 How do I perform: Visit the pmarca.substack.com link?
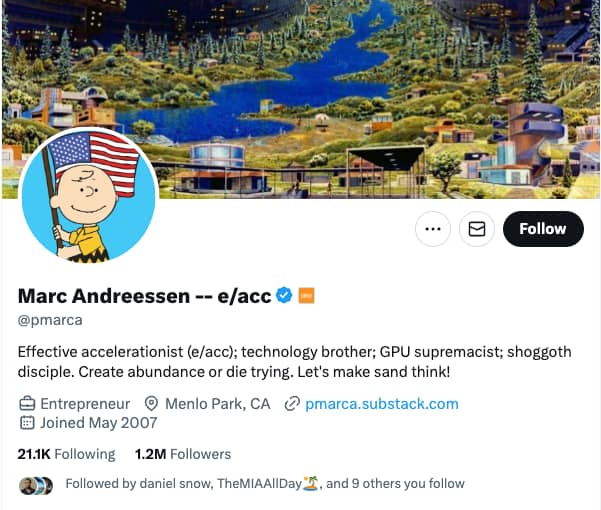click(x=382, y=404)
